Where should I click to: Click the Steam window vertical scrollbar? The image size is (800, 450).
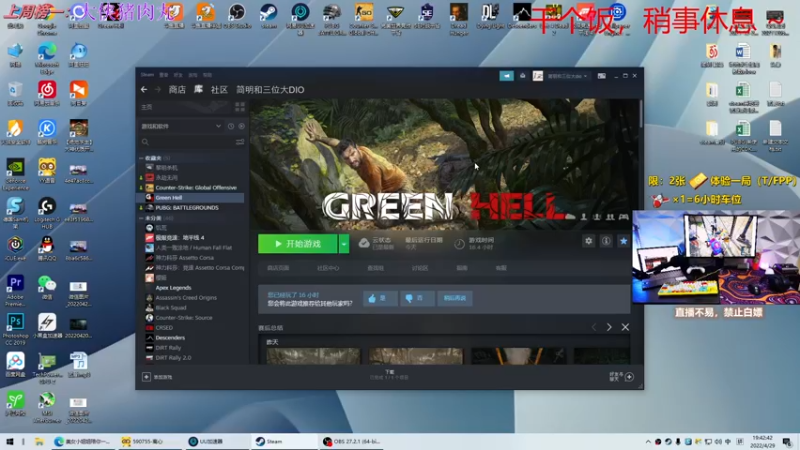(641, 113)
